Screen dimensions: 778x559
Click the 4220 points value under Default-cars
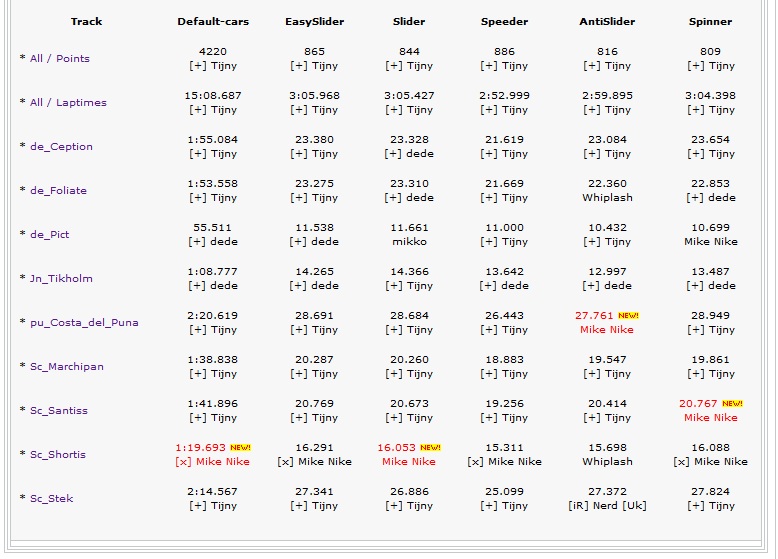pos(213,52)
